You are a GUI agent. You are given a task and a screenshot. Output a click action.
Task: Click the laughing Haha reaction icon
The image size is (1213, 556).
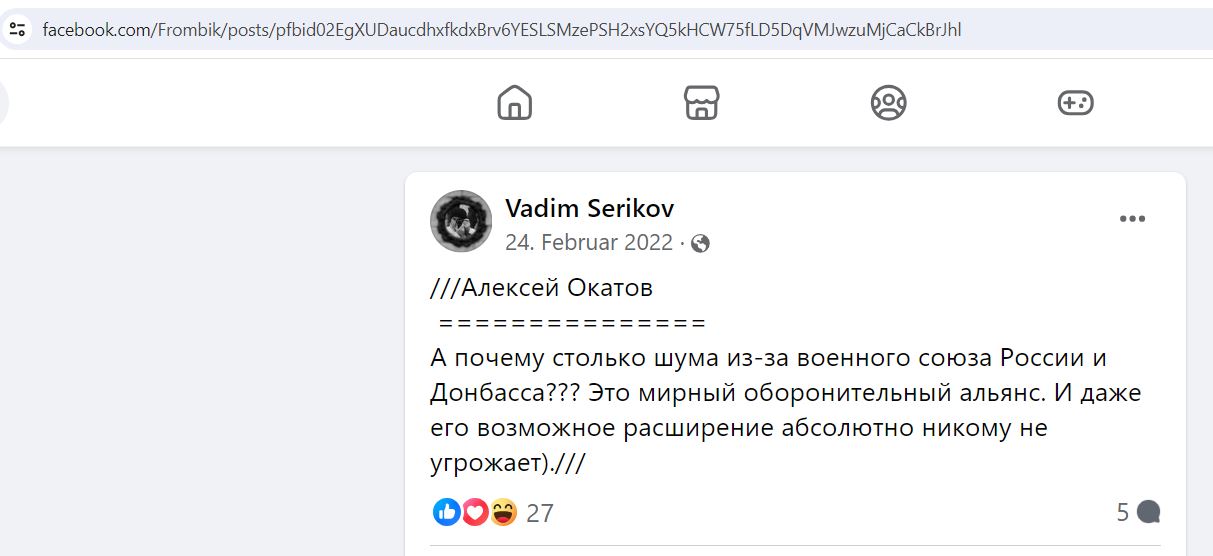tap(503, 512)
